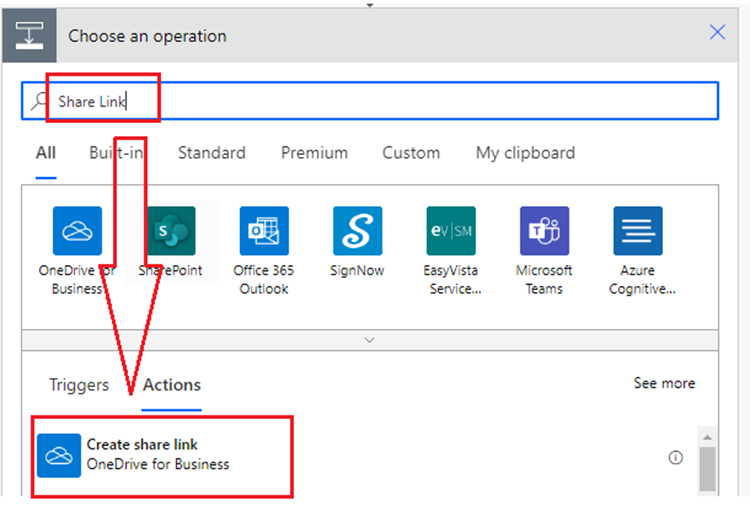Choose the Azure Cognitive connector icon

click(x=638, y=231)
